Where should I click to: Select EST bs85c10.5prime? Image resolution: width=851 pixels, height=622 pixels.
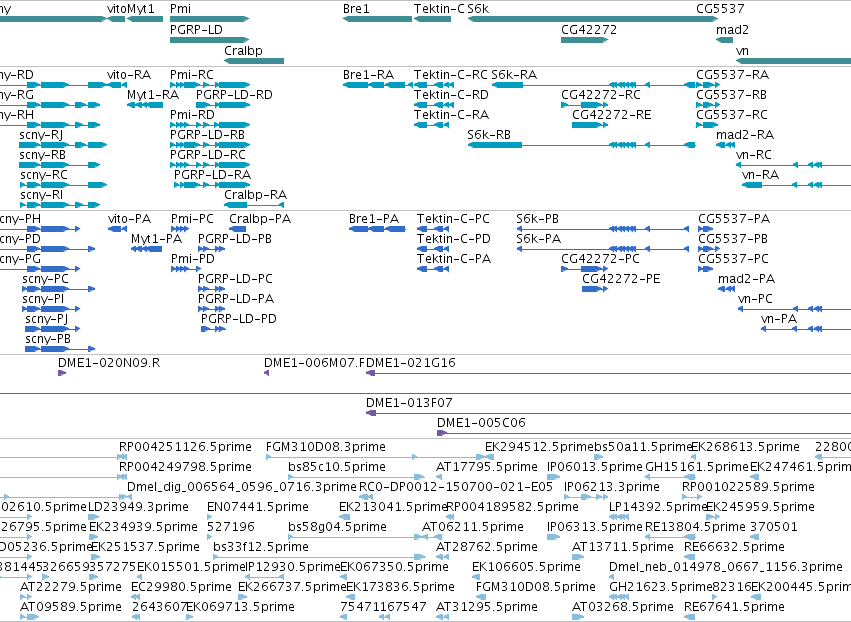[x=337, y=467]
